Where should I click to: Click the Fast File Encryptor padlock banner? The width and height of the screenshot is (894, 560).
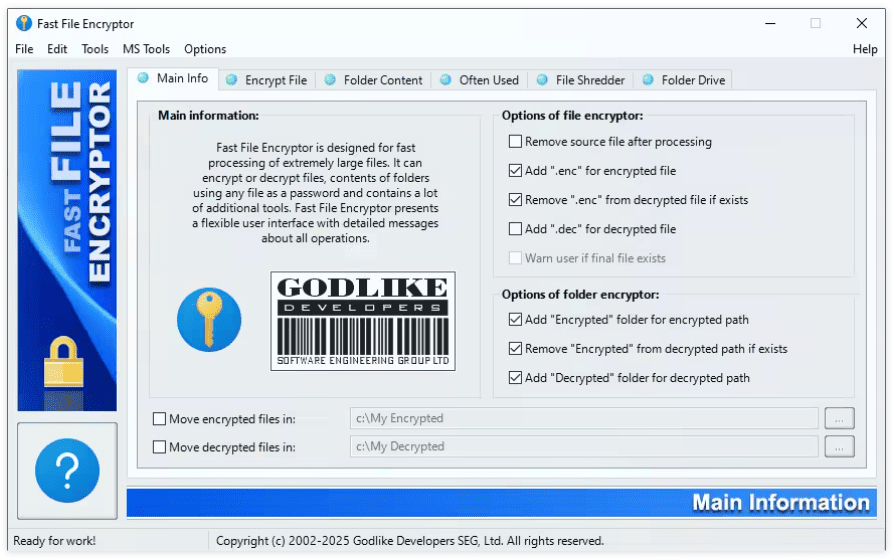coord(67,240)
